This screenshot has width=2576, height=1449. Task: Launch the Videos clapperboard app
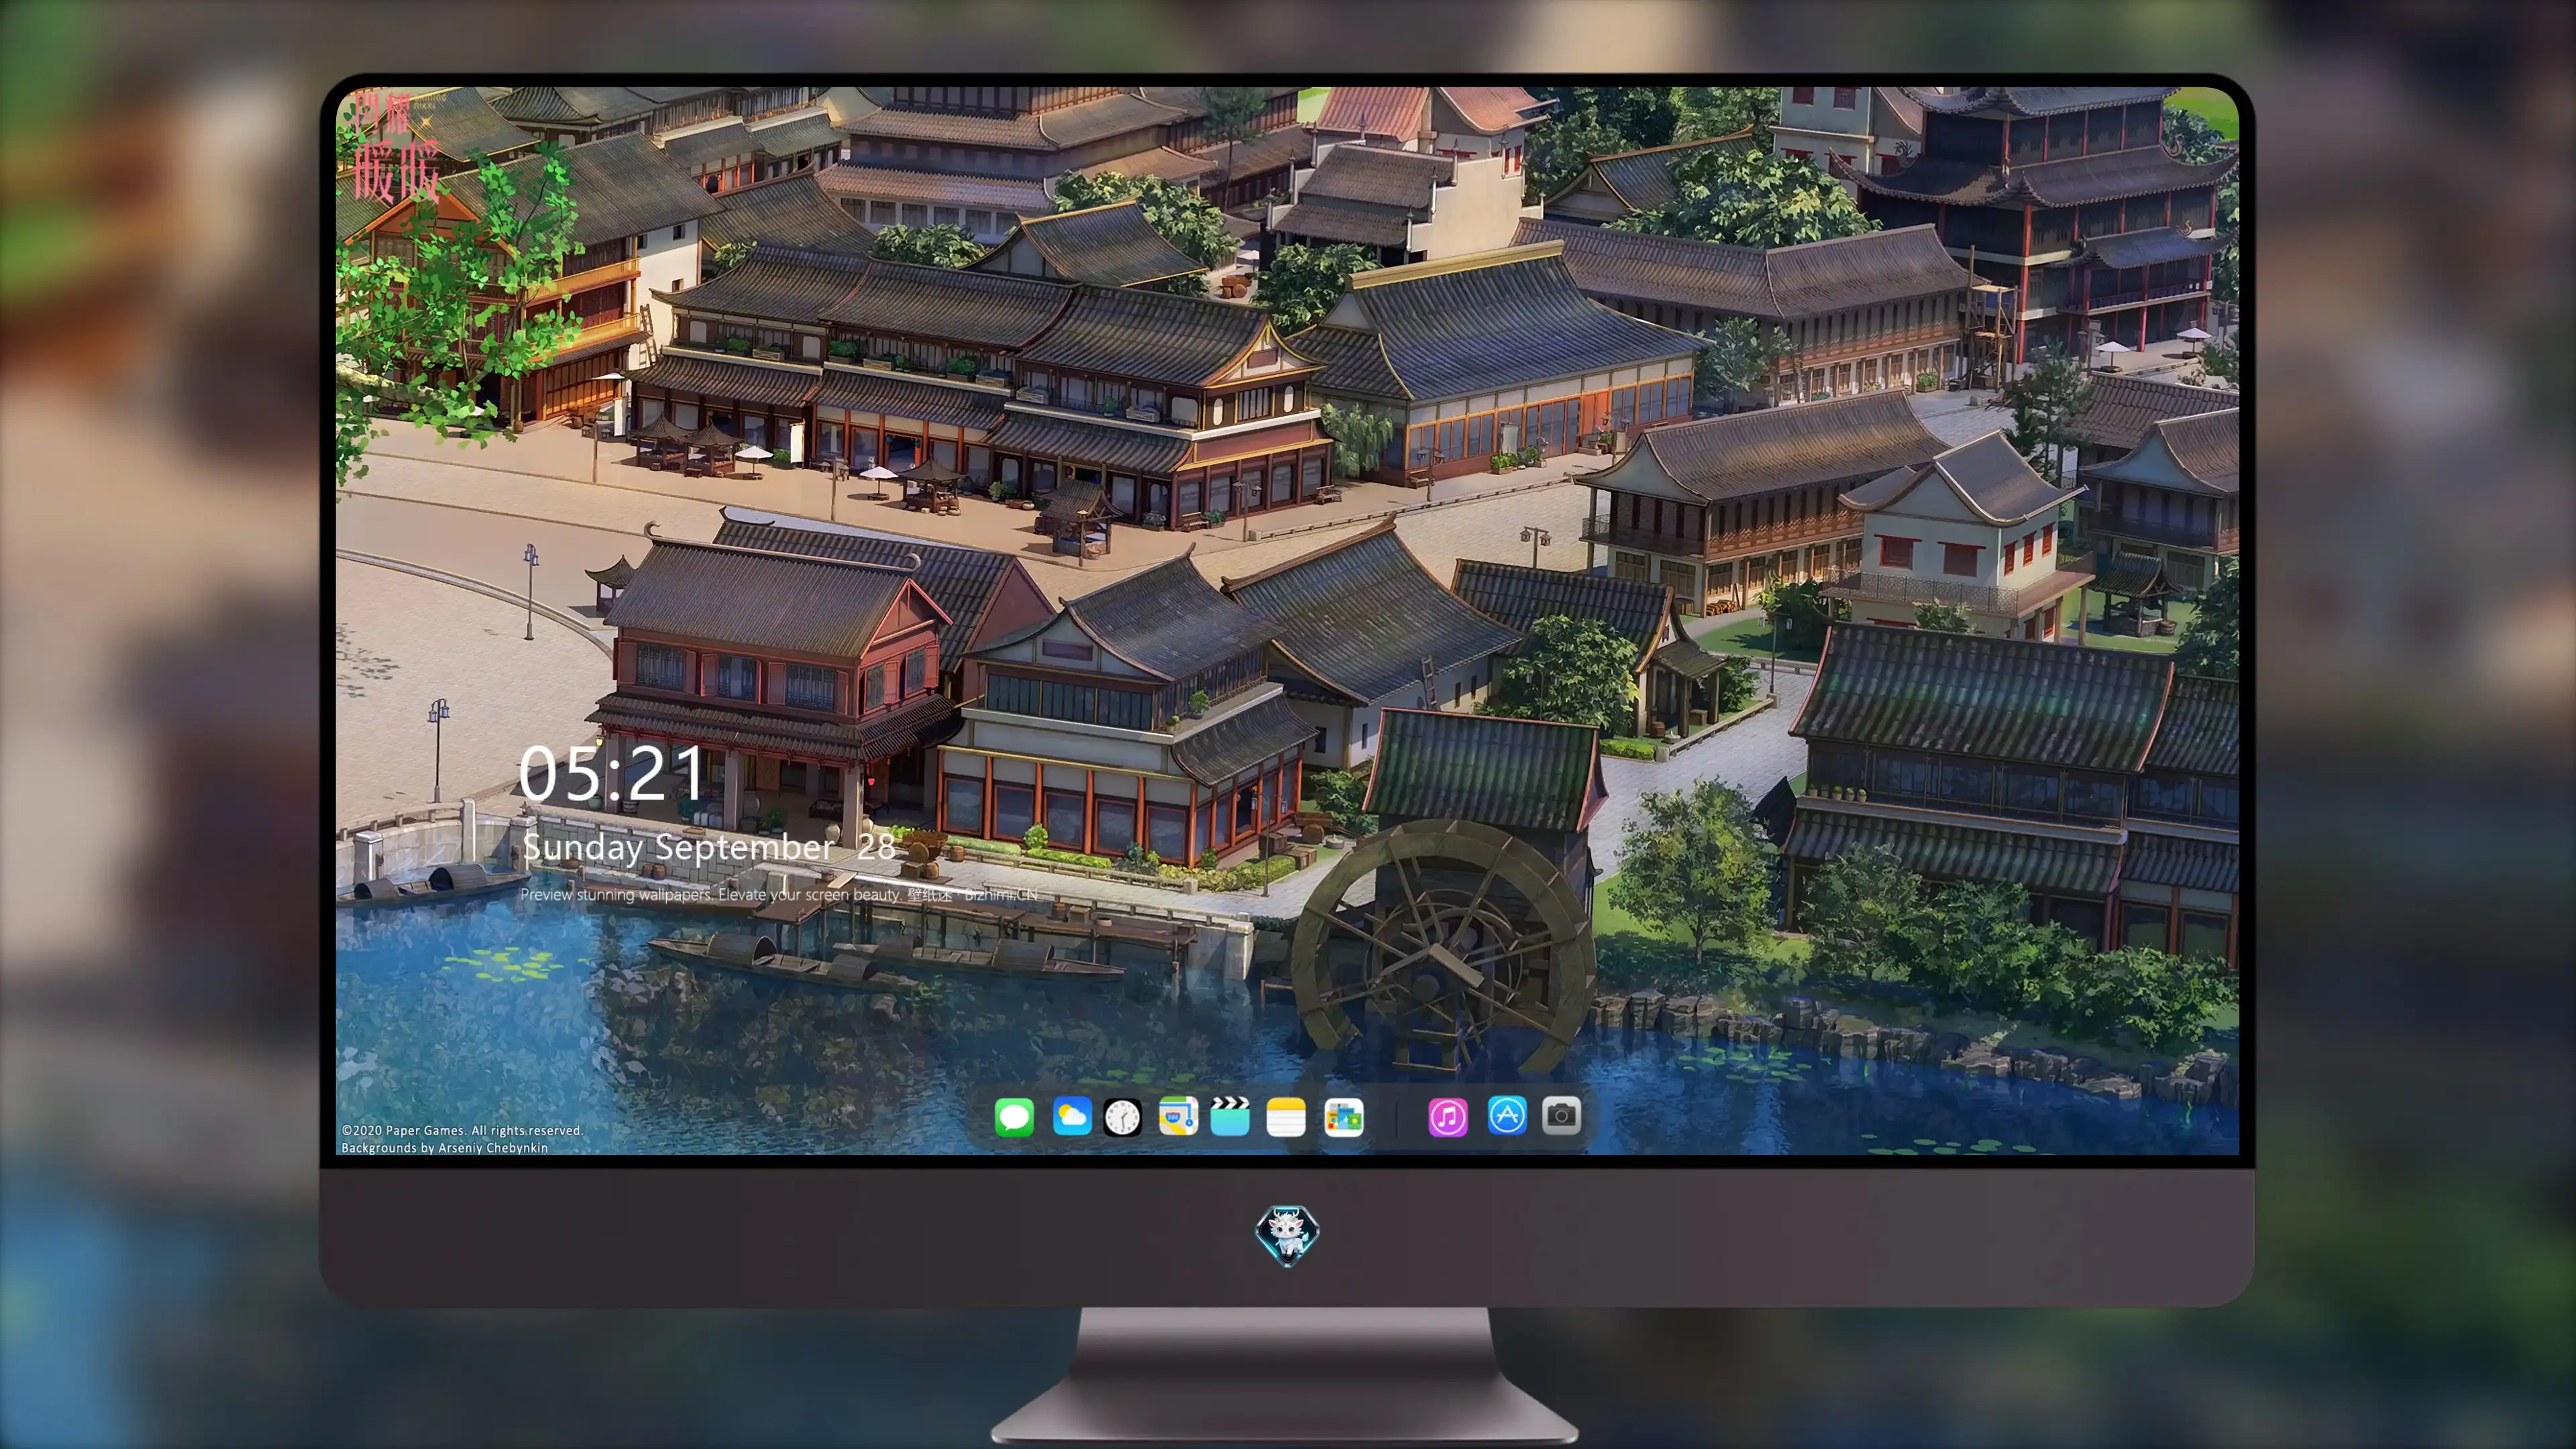tap(1230, 1116)
